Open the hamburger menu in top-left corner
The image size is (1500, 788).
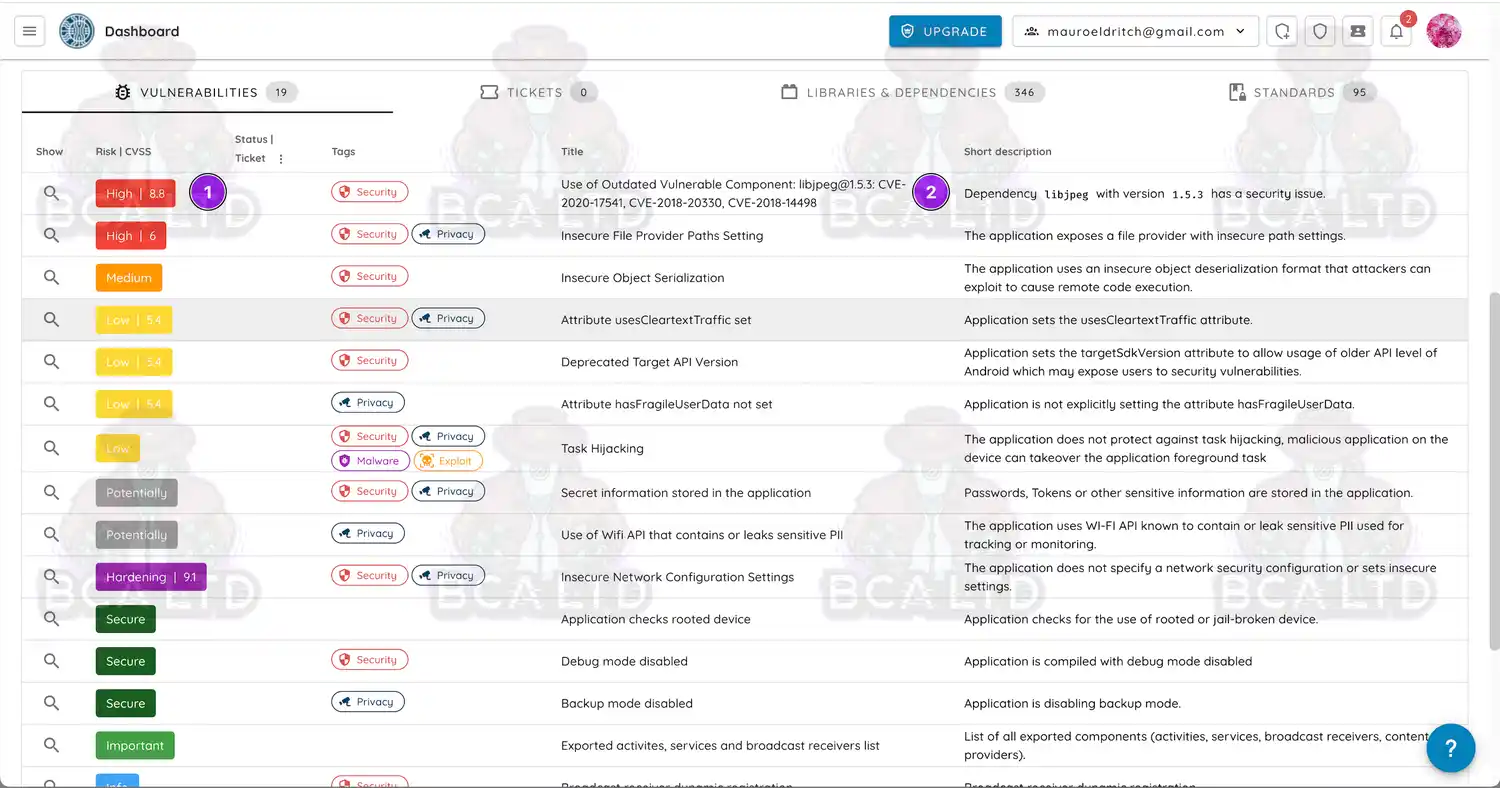point(29,31)
